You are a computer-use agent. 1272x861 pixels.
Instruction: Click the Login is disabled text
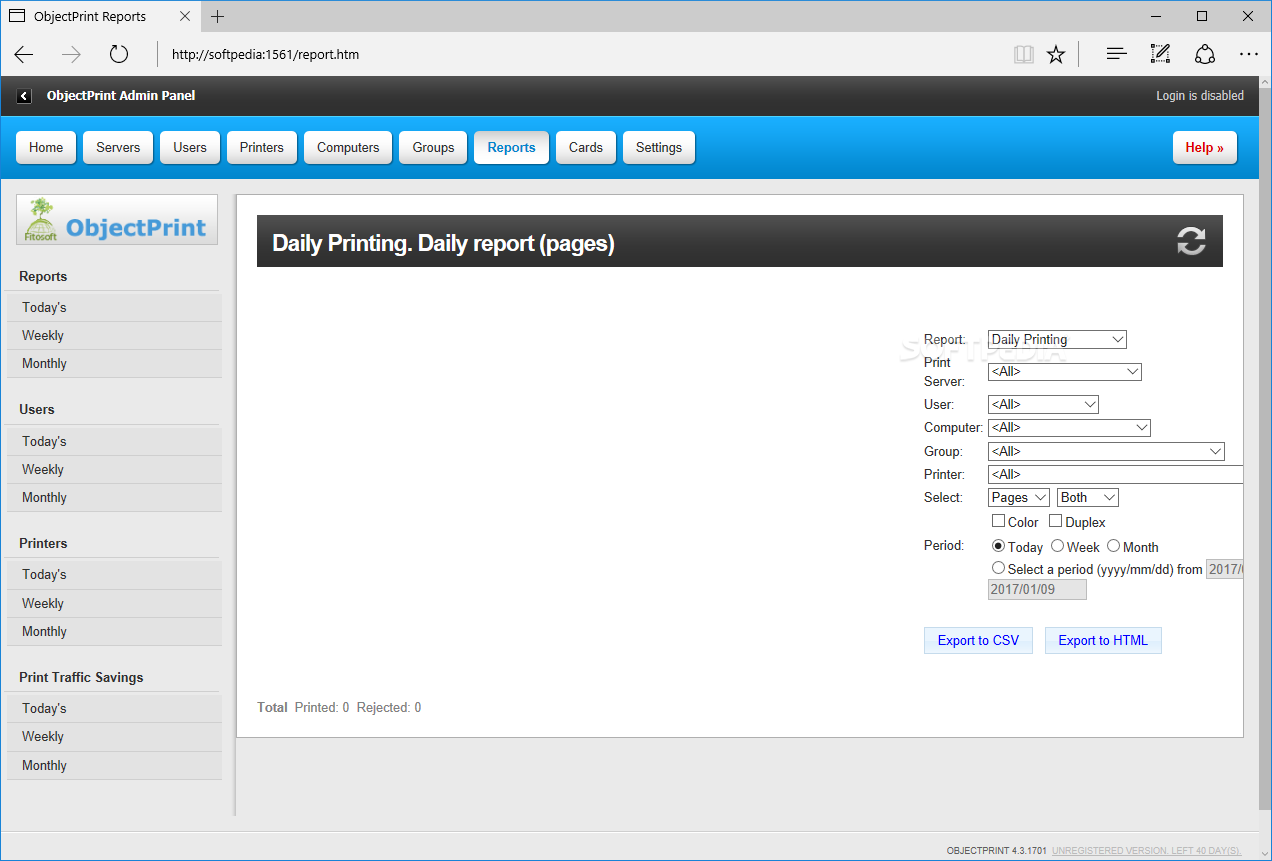pyautogui.click(x=1200, y=96)
